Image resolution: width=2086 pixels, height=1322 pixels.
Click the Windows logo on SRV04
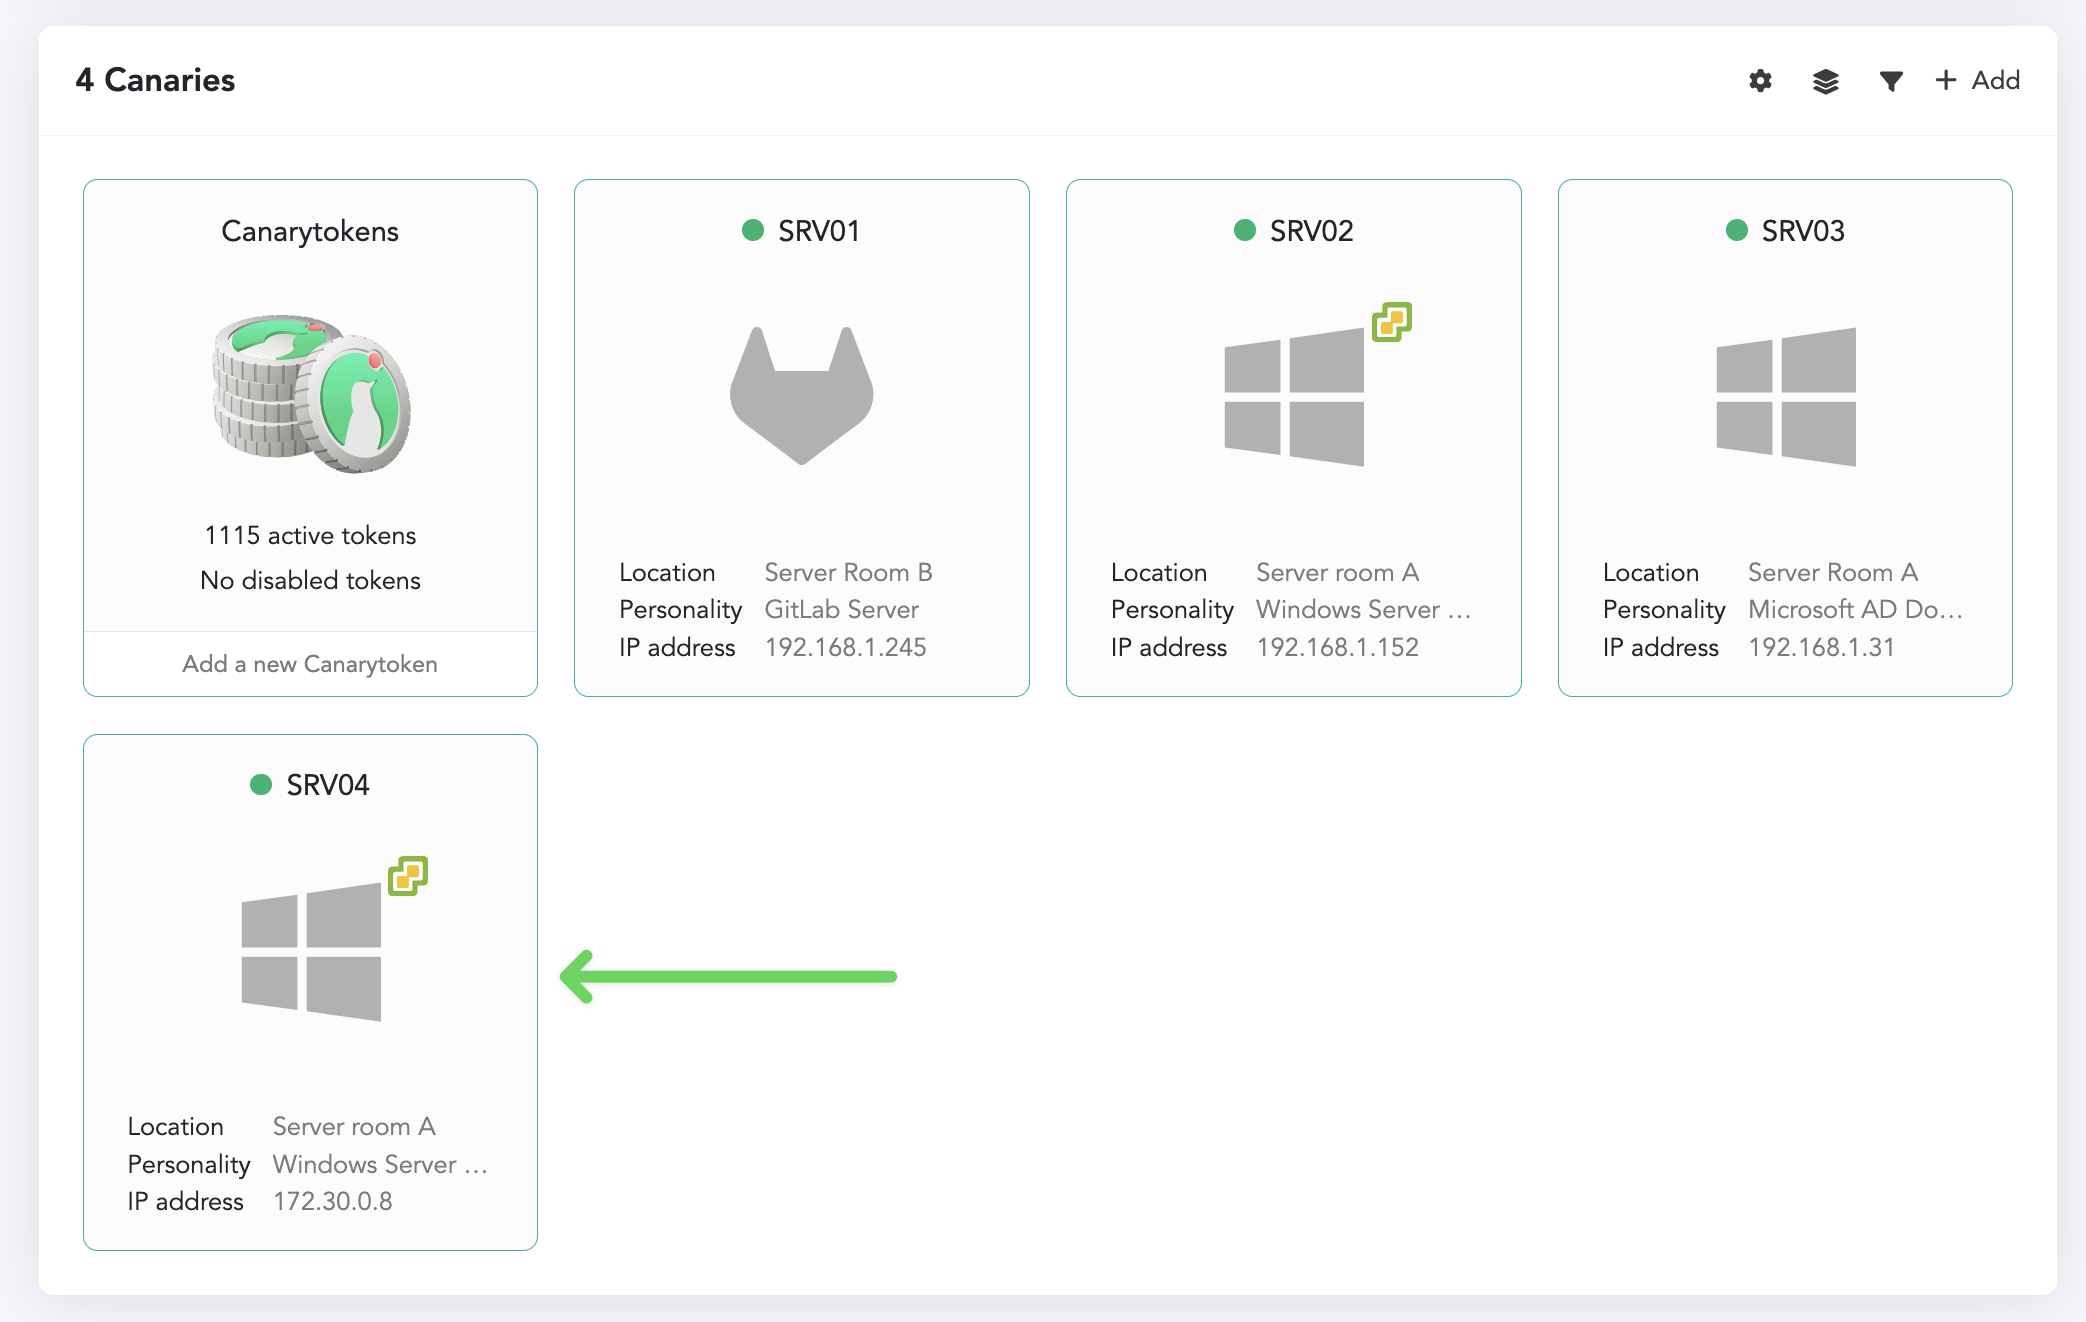point(311,952)
